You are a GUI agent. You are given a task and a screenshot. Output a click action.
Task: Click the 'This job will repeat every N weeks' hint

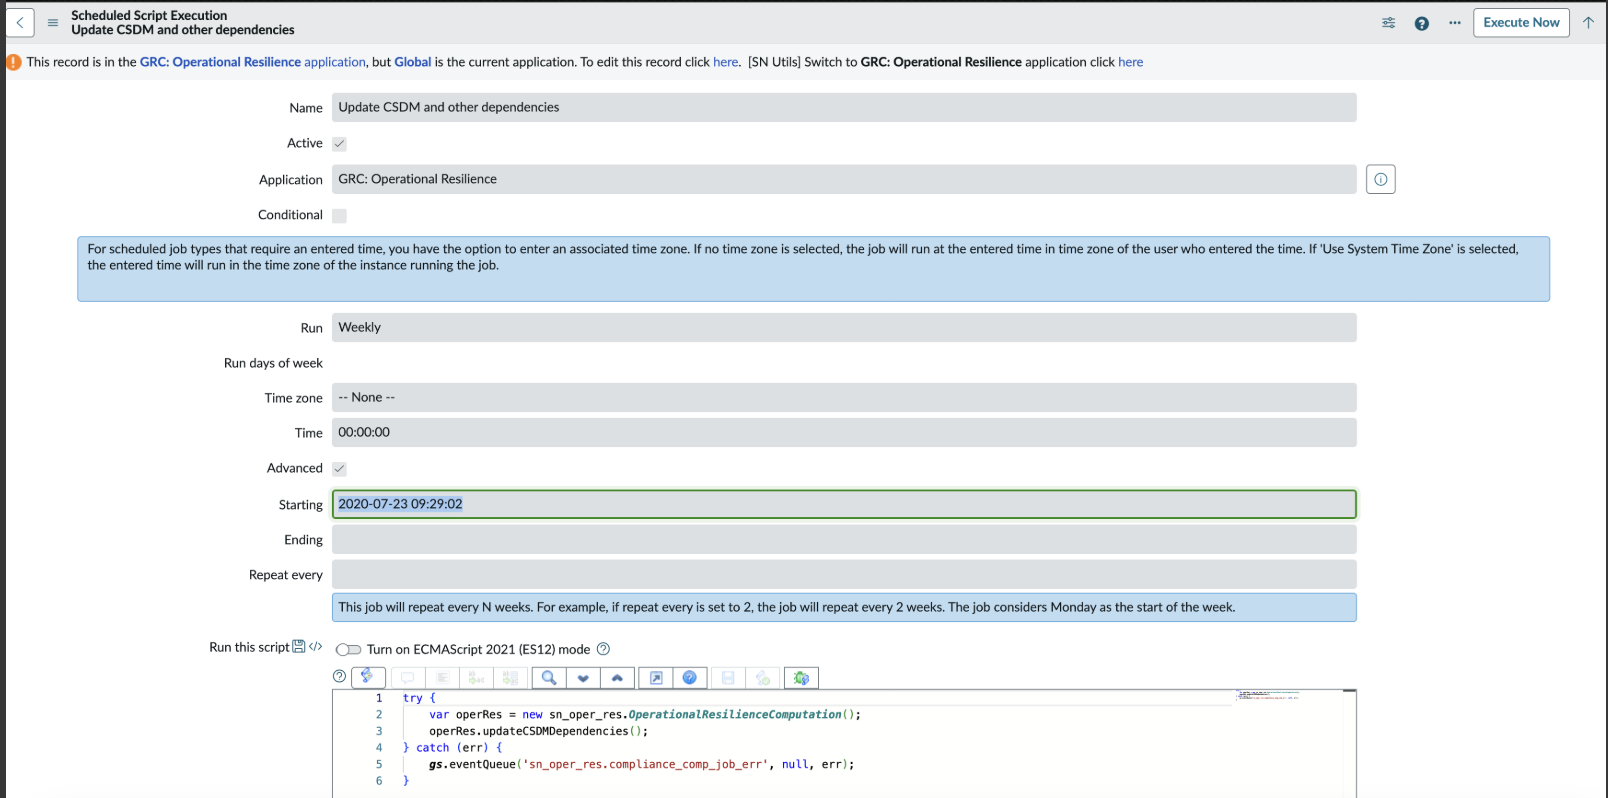(x=844, y=607)
